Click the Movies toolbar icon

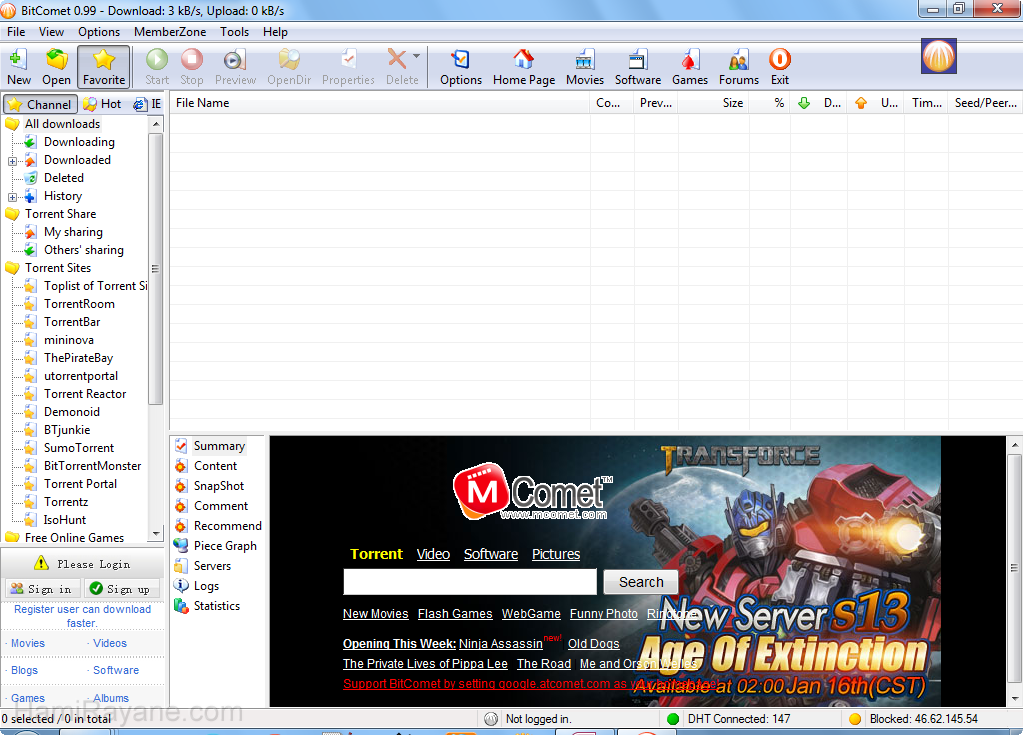coord(585,67)
